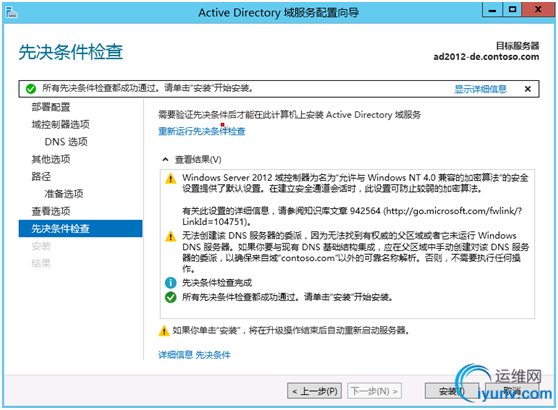Select 路径 step in sidebar
This screenshot has height=410, width=558.
click(41, 177)
